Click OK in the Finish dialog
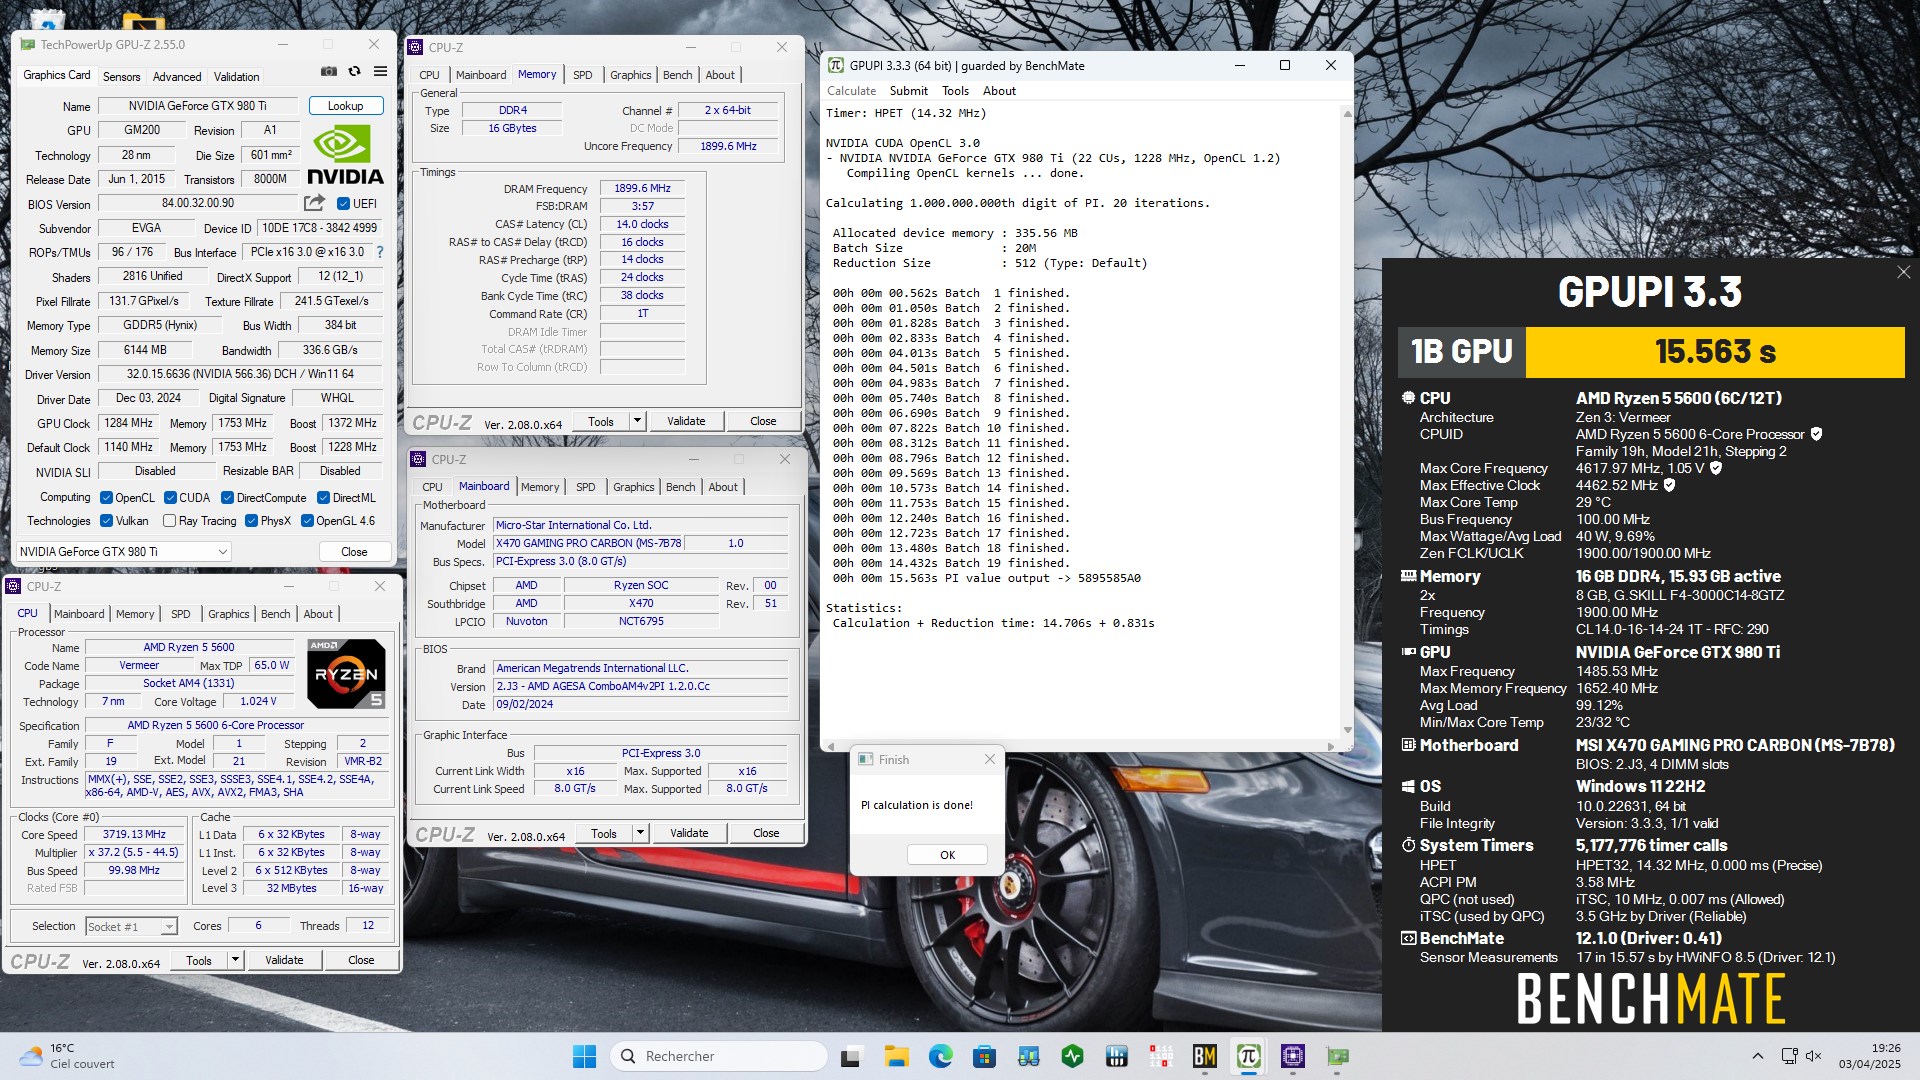 click(947, 855)
